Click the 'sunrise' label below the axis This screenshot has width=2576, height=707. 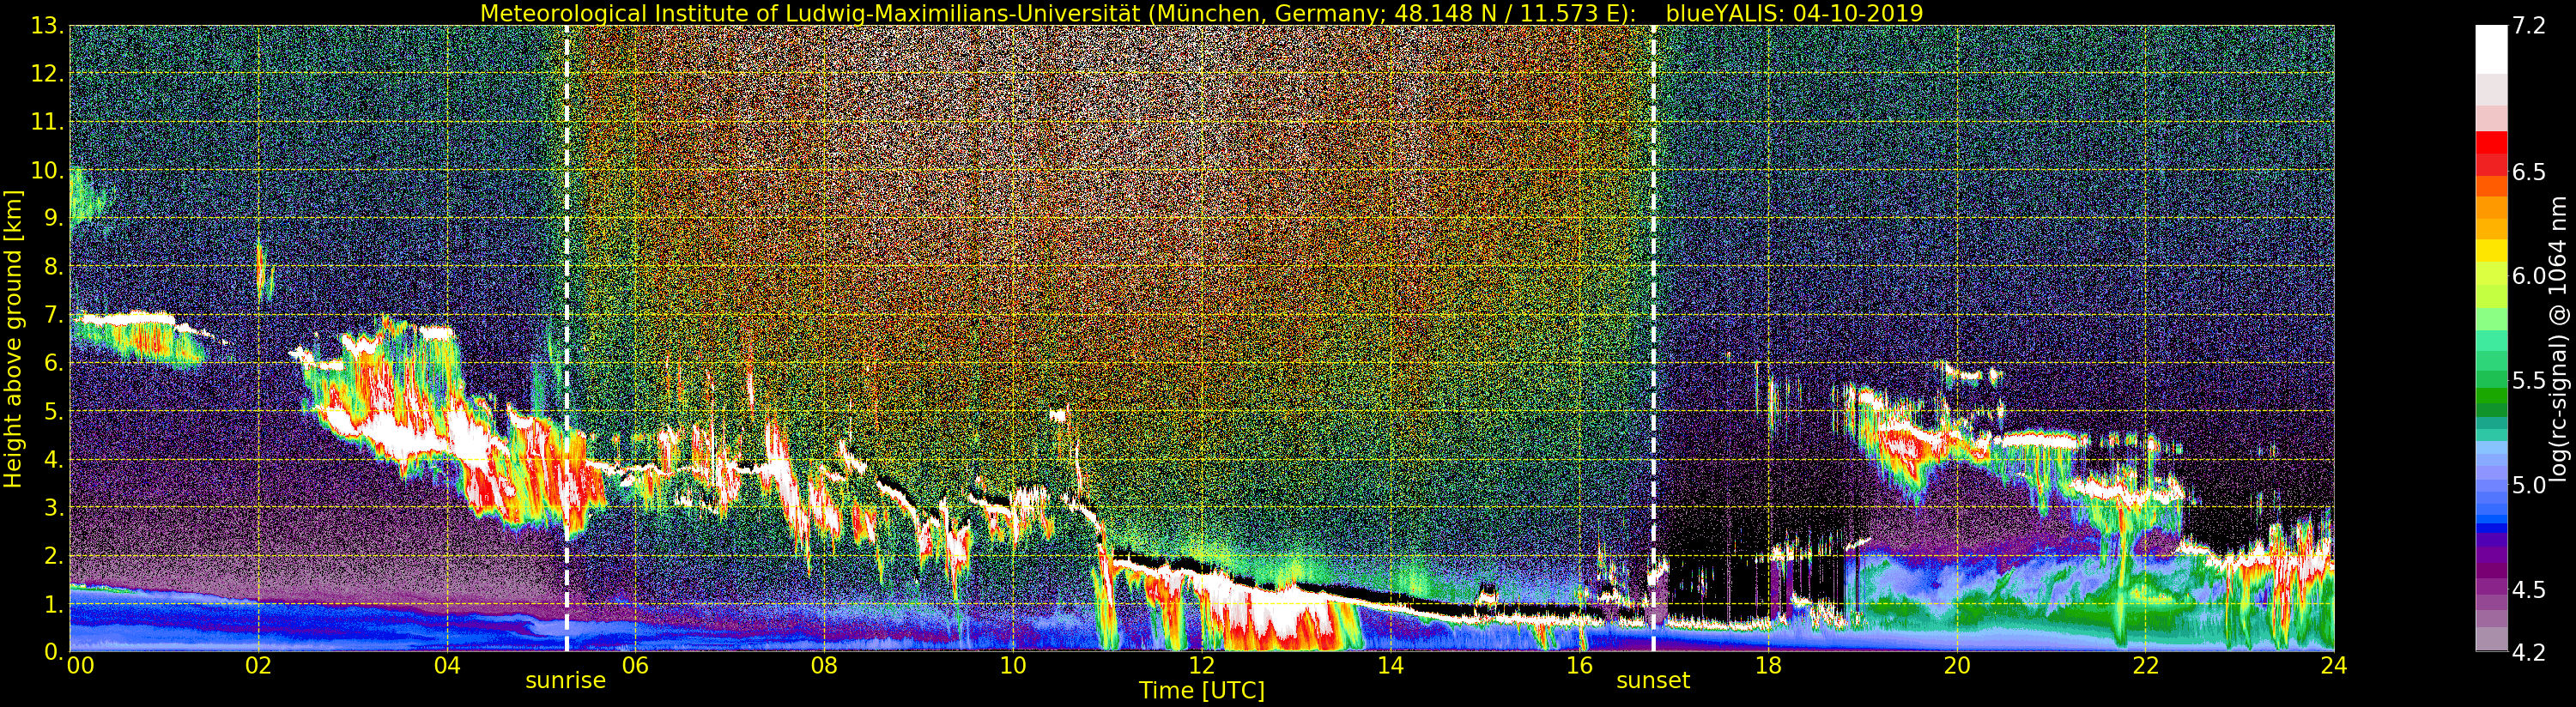coord(566,680)
